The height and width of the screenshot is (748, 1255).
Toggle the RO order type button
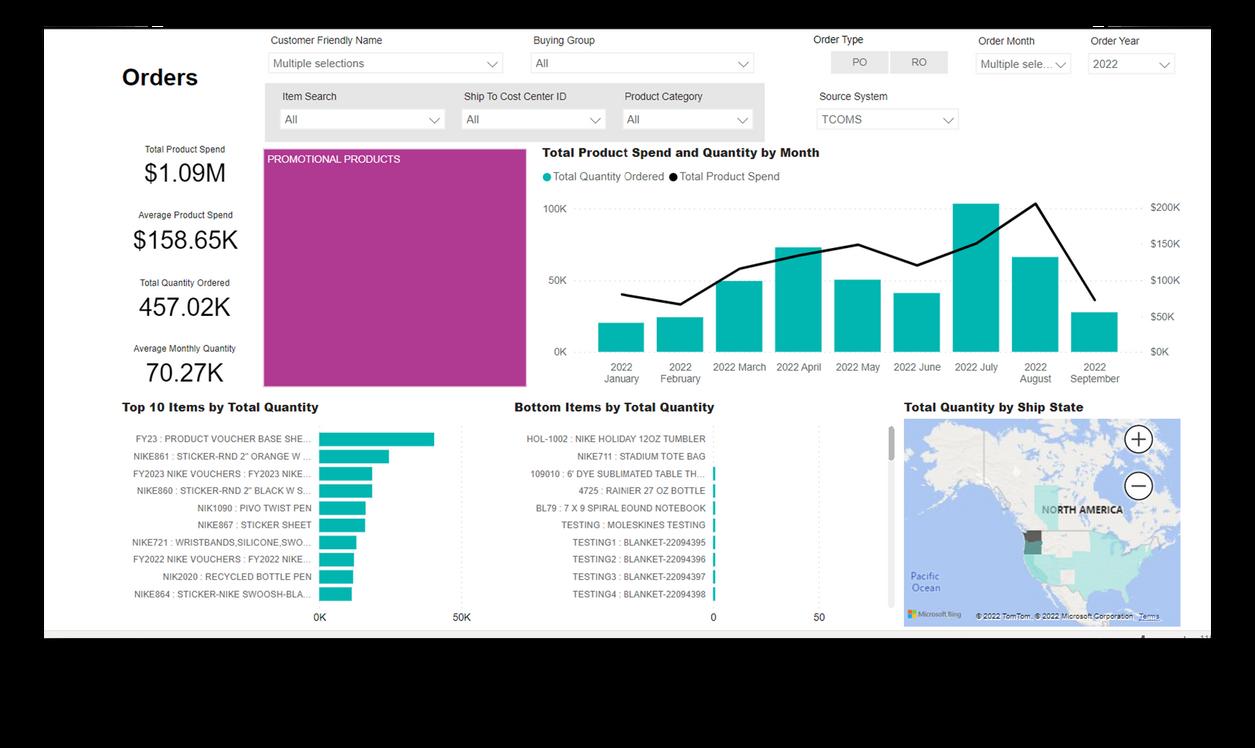[x=919, y=62]
